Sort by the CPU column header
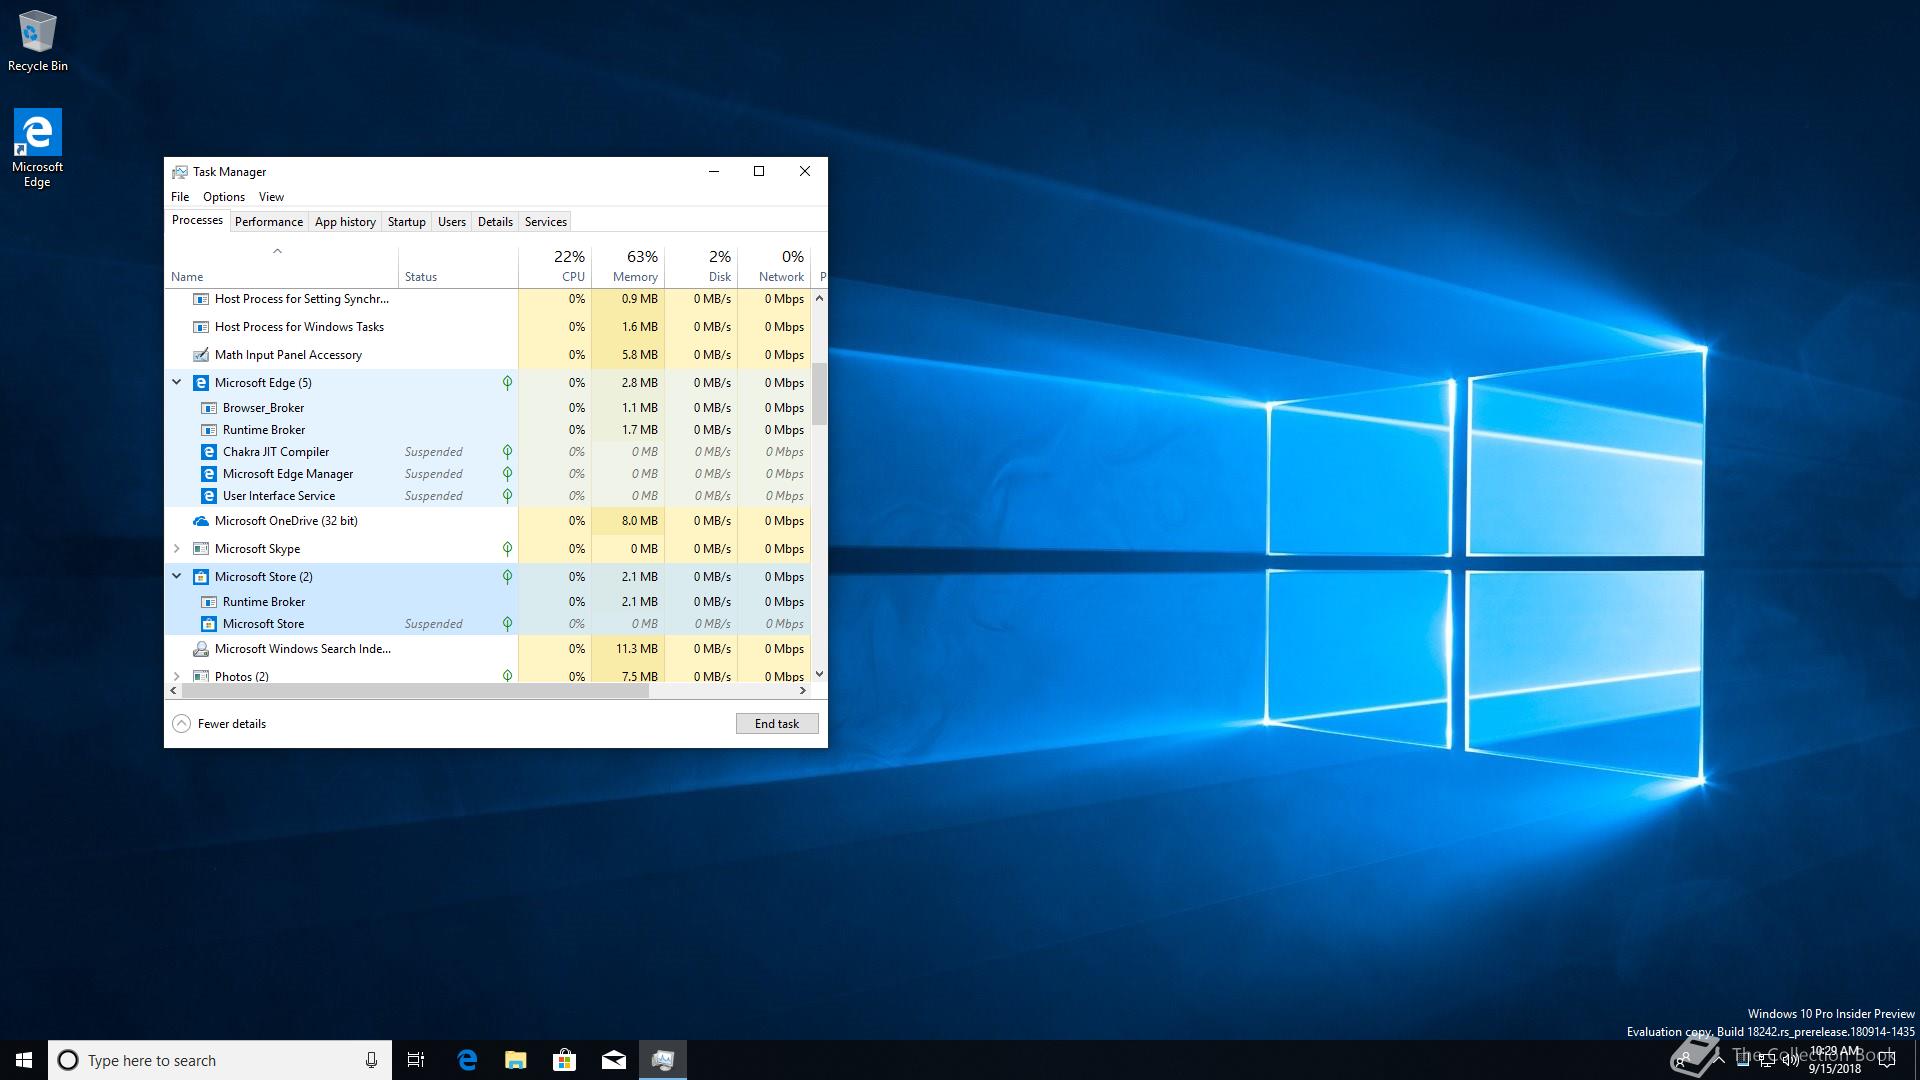Viewport: 1920px width, 1080px height. pos(555,267)
